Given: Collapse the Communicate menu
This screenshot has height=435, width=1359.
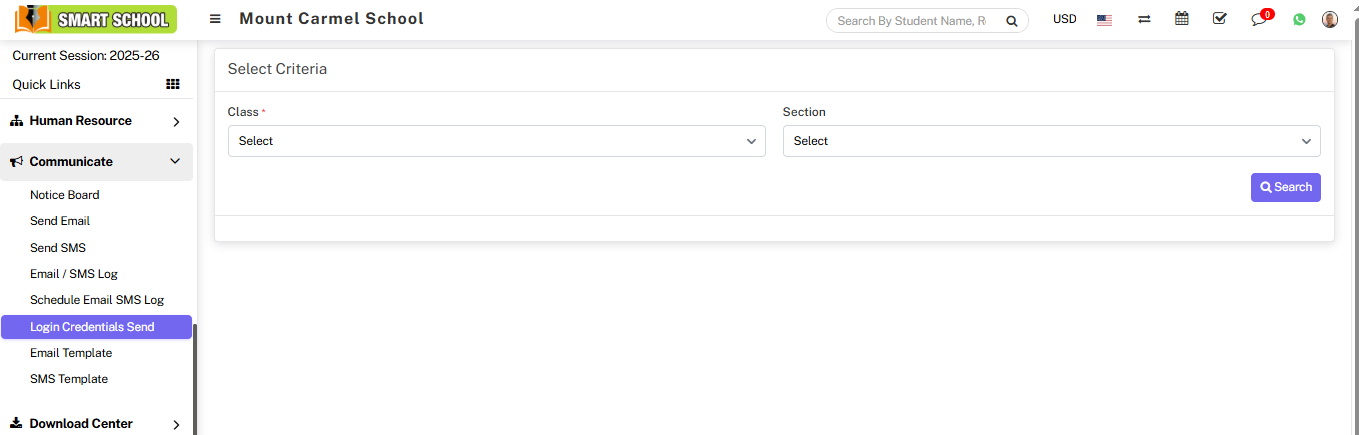Looking at the screenshot, I should pyautogui.click(x=96, y=162).
